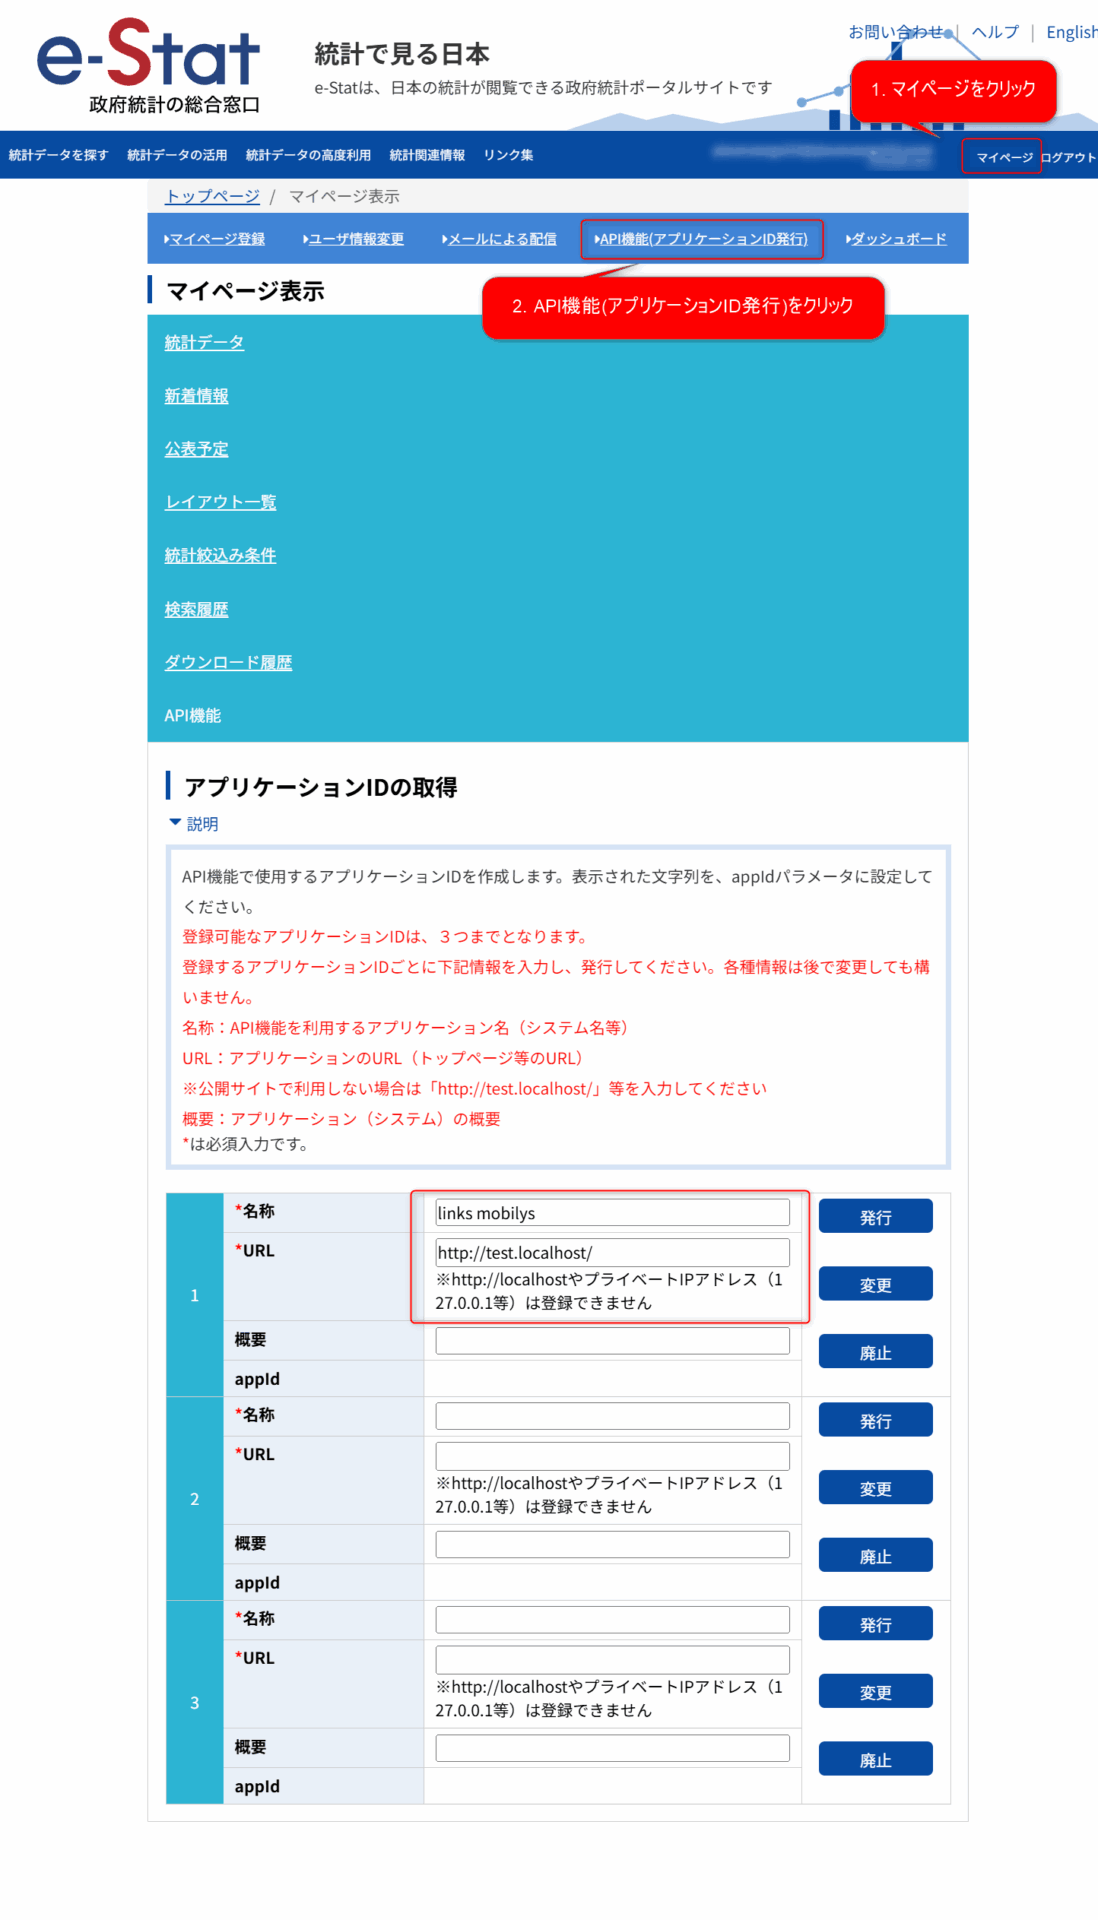Open 統計絞込み条件 link
Image resolution: width=1098 pixels, height=1920 pixels.
click(x=220, y=555)
